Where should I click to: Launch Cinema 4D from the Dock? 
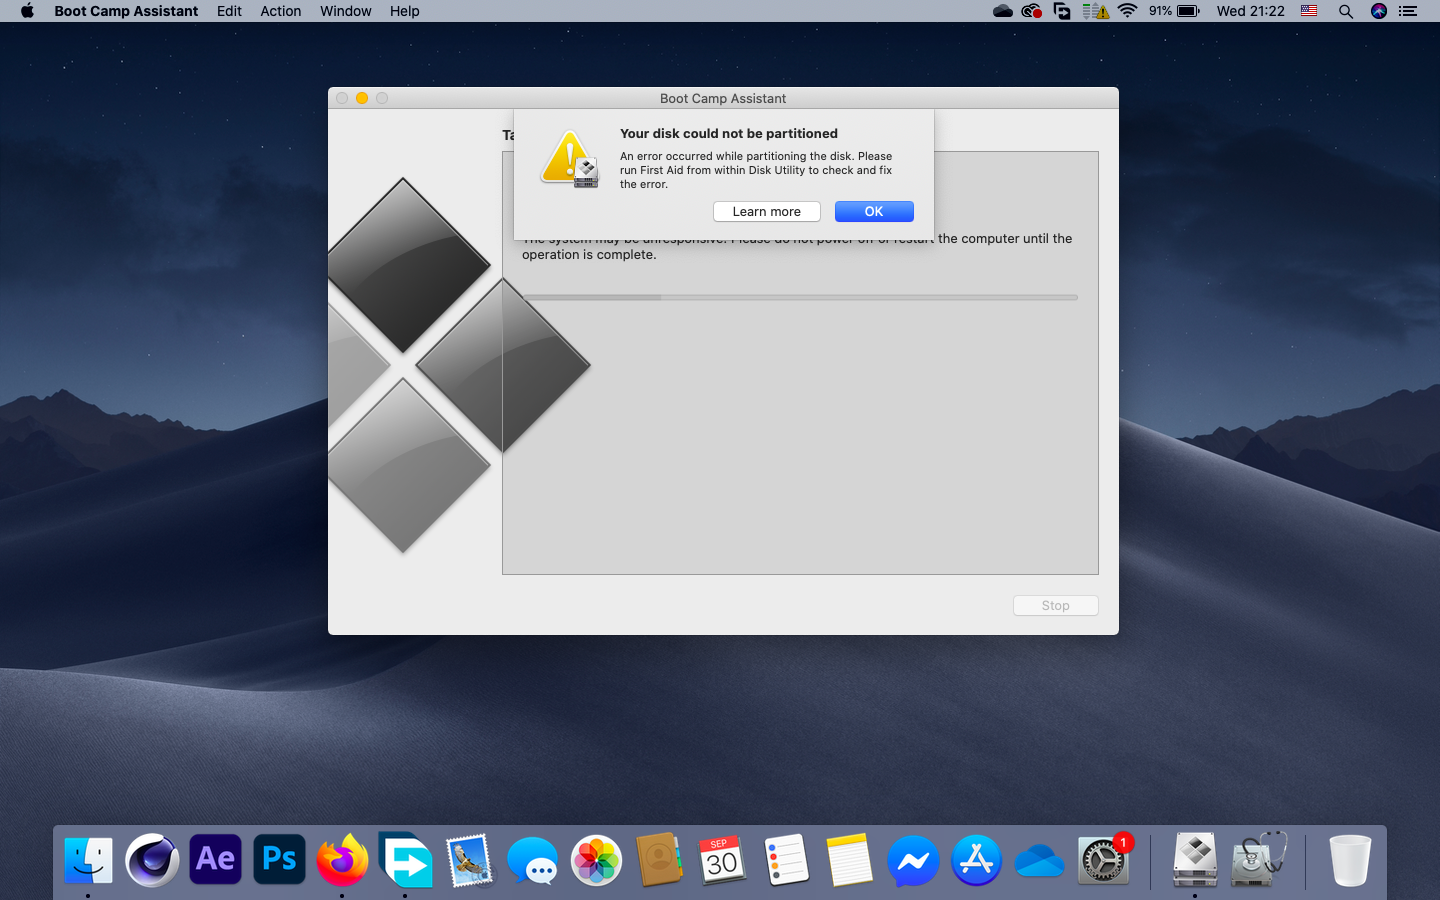coord(152,860)
